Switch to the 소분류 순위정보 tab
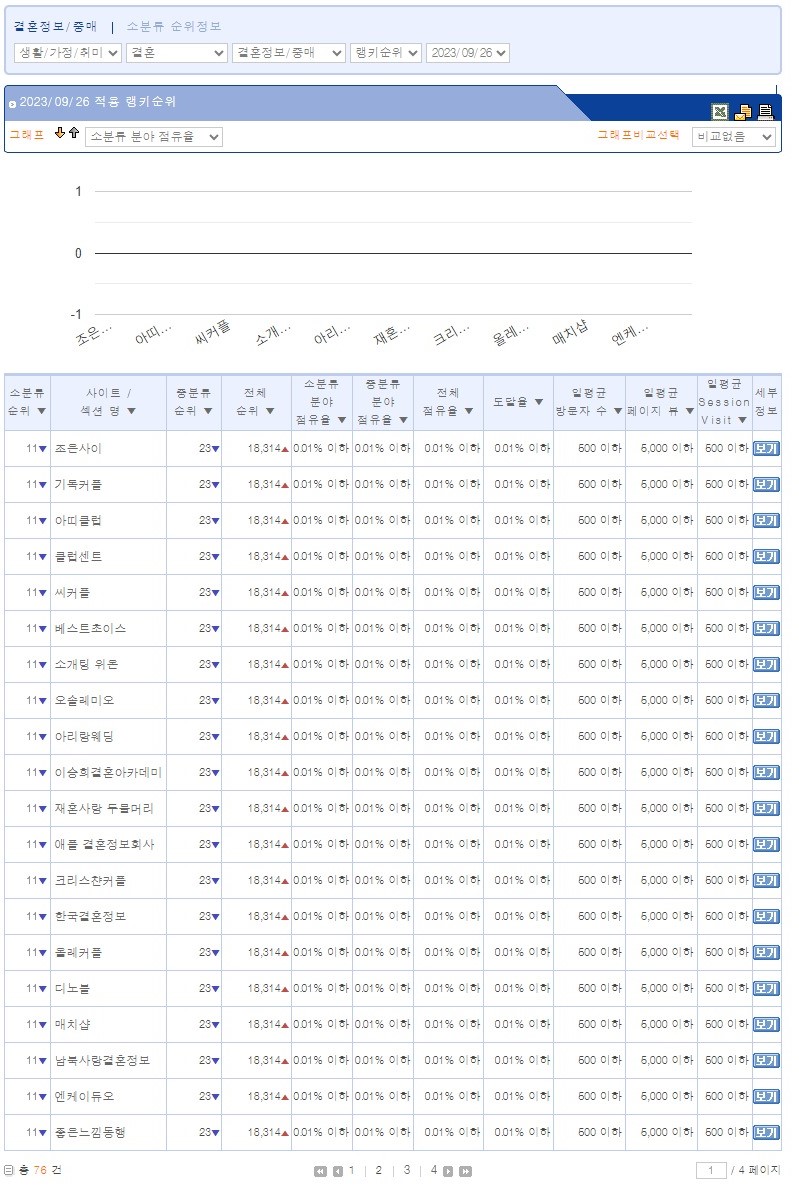Image resolution: width=799 pixels, height=1194 pixels. [x=174, y=27]
